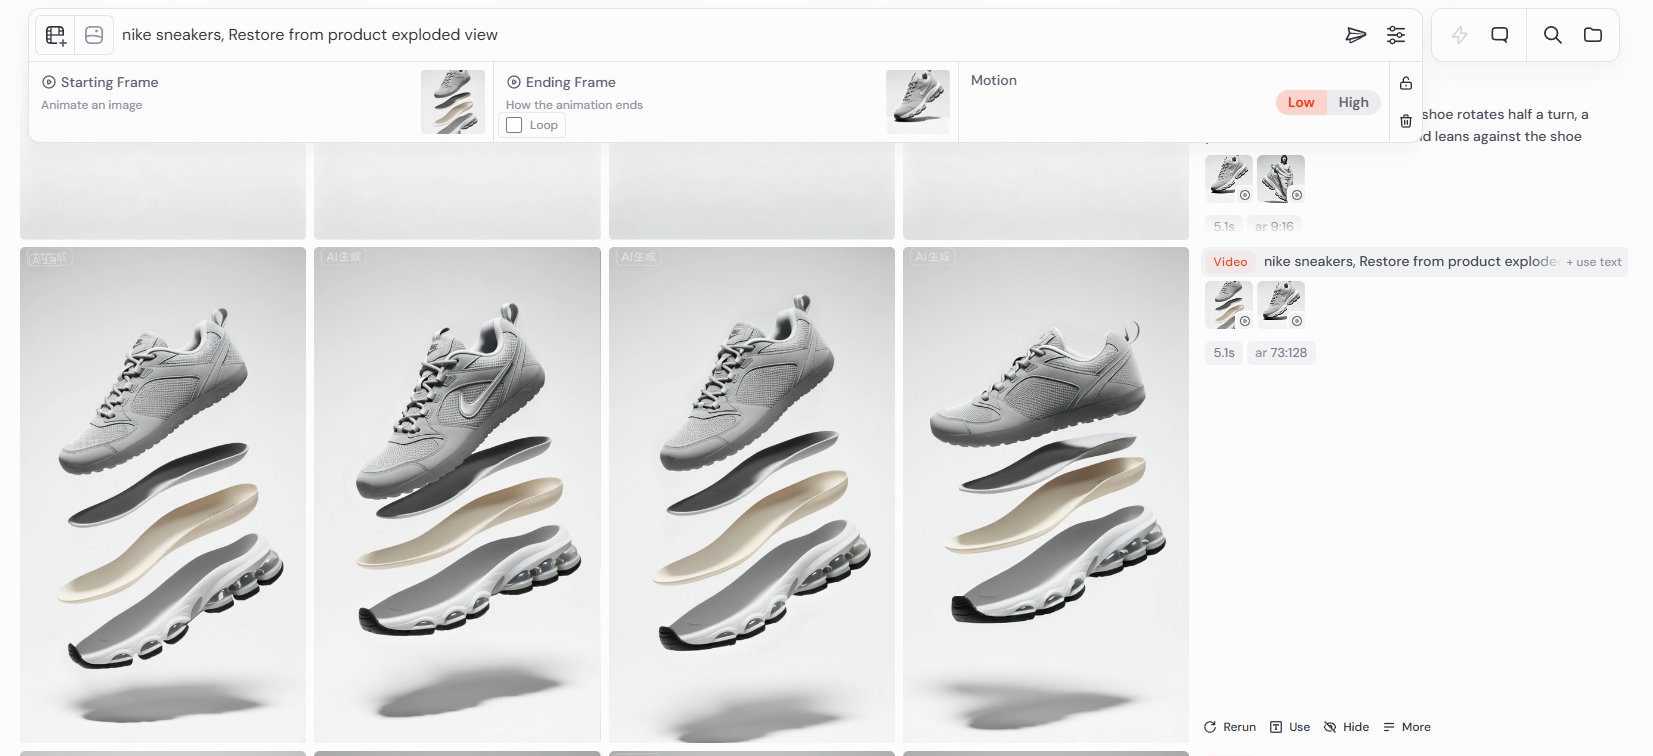The height and width of the screenshot is (756, 1653).
Task: Open the folder icon in top bar
Action: (x=1593, y=35)
